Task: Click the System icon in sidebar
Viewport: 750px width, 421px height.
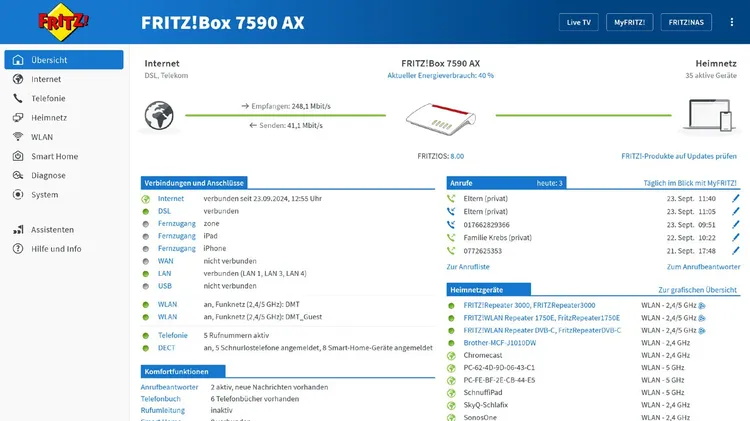Action: pos(18,194)
